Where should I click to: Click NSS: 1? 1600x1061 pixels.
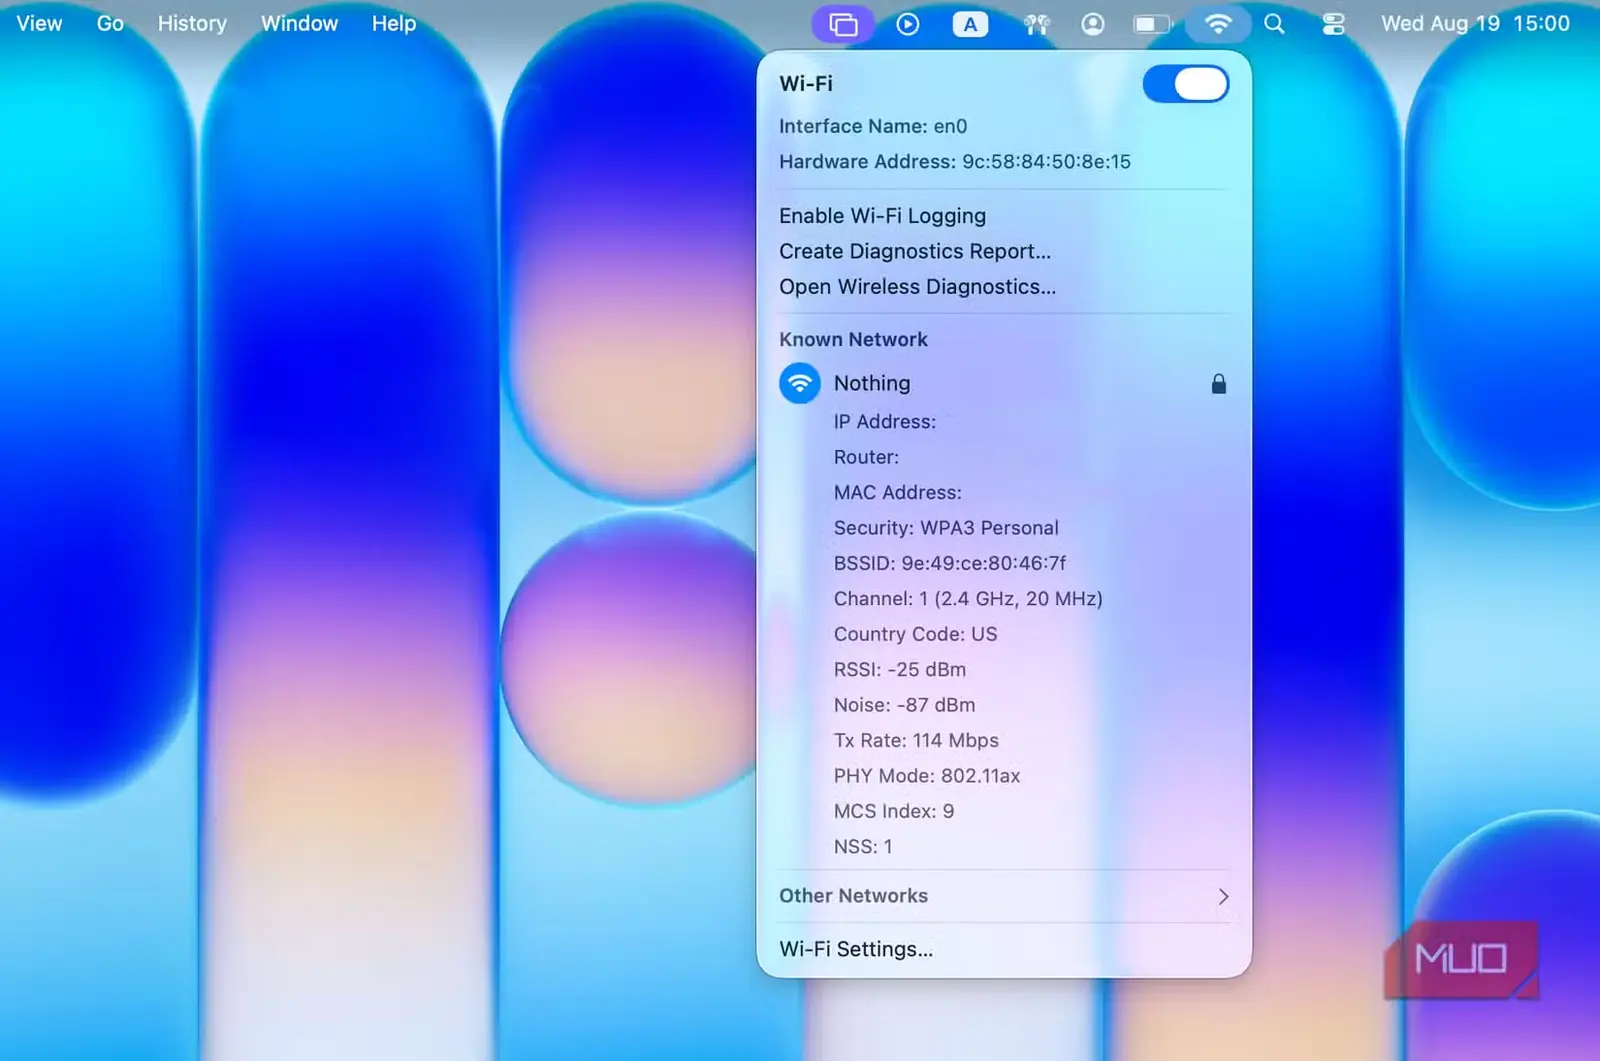(x=863, y=847)
